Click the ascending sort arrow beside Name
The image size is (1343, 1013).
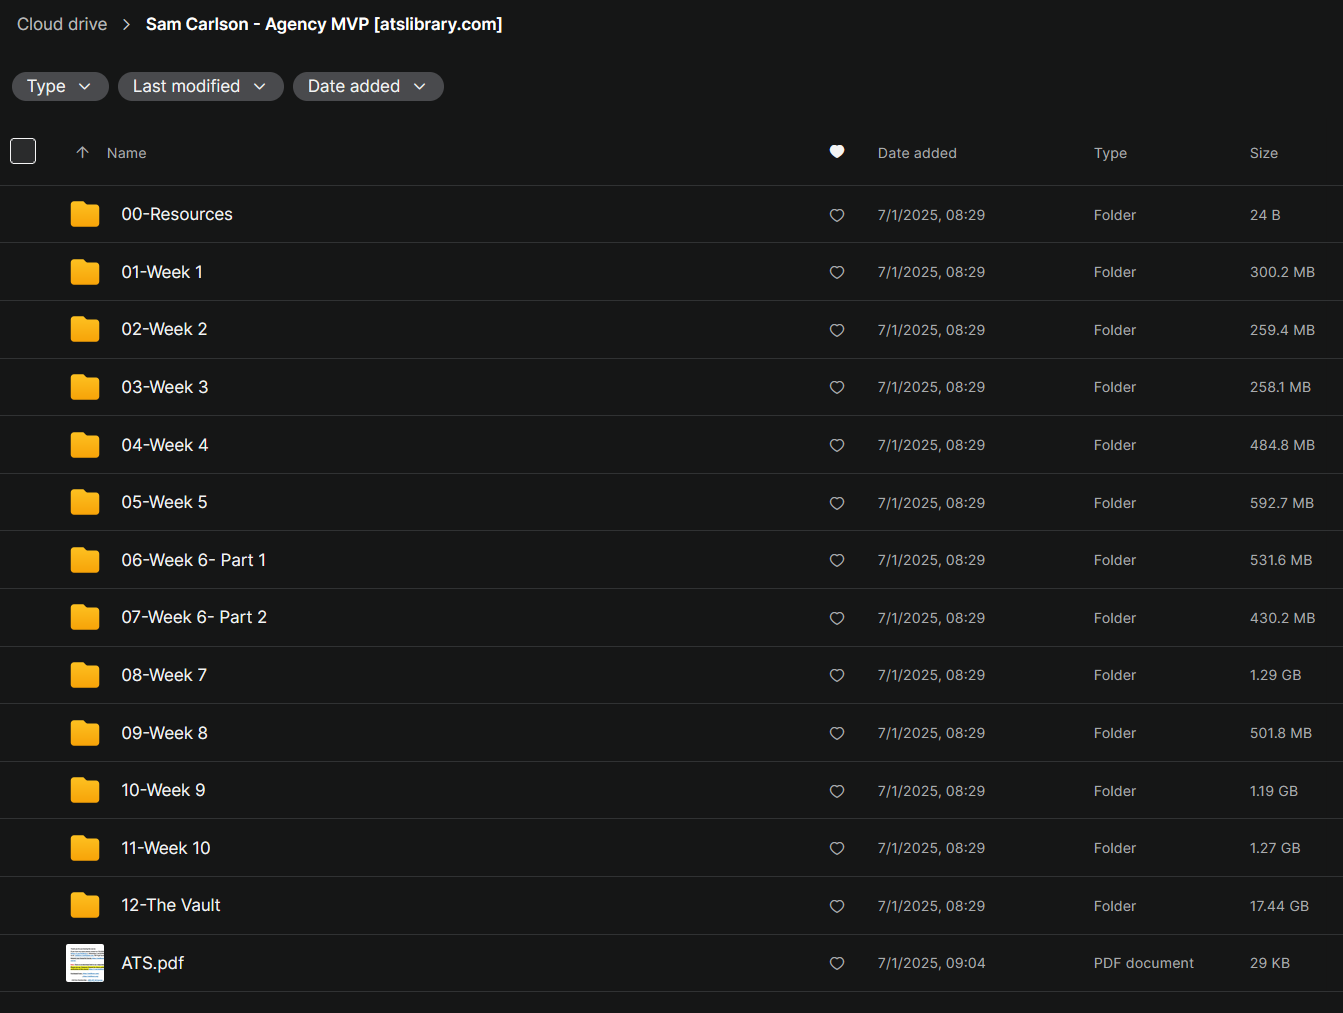(83, 152)
